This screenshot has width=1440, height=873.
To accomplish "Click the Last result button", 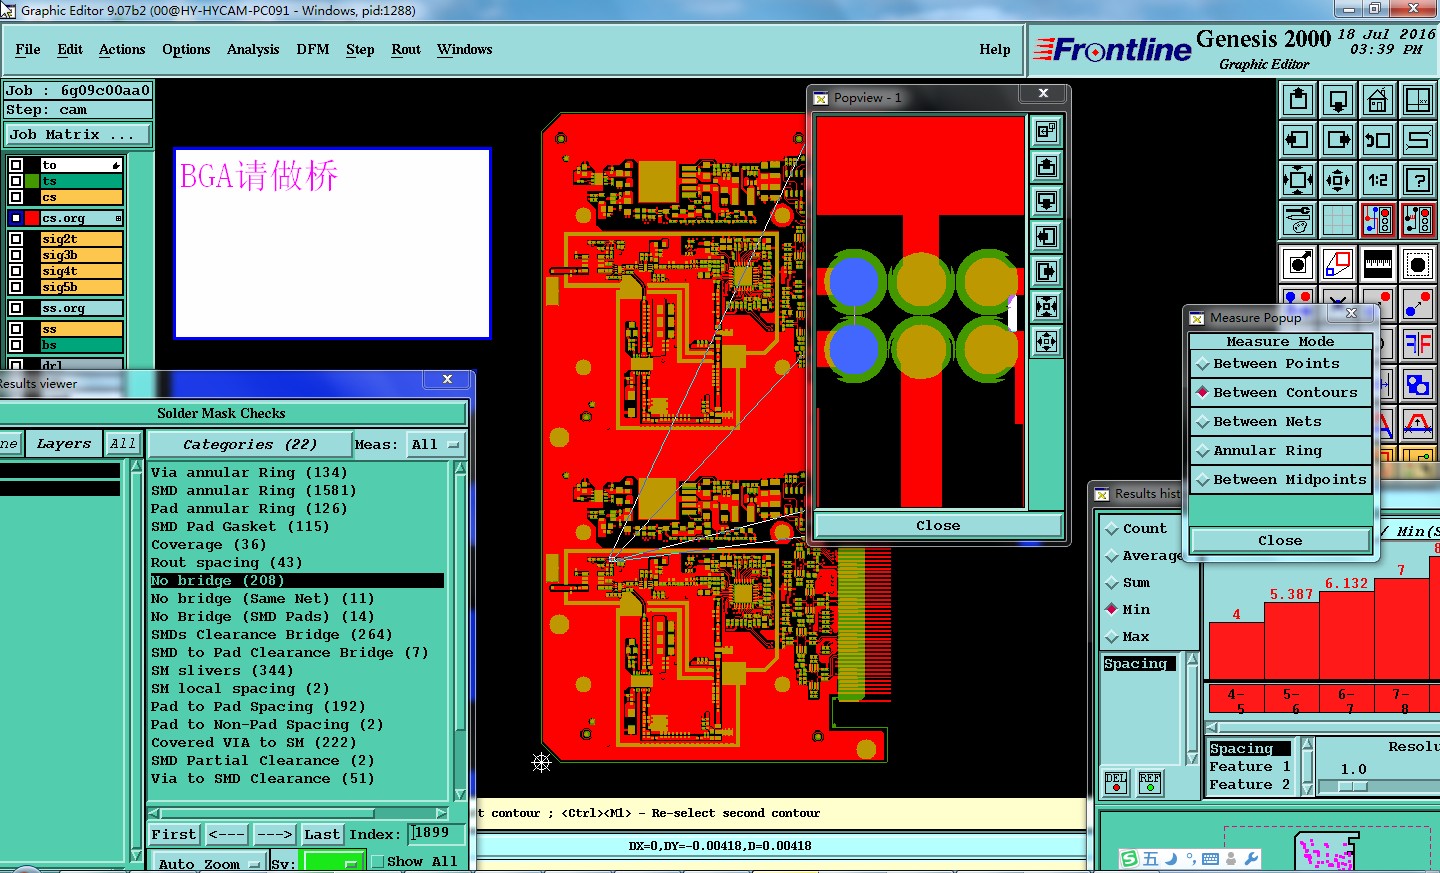I will click(x=322, y=834).
